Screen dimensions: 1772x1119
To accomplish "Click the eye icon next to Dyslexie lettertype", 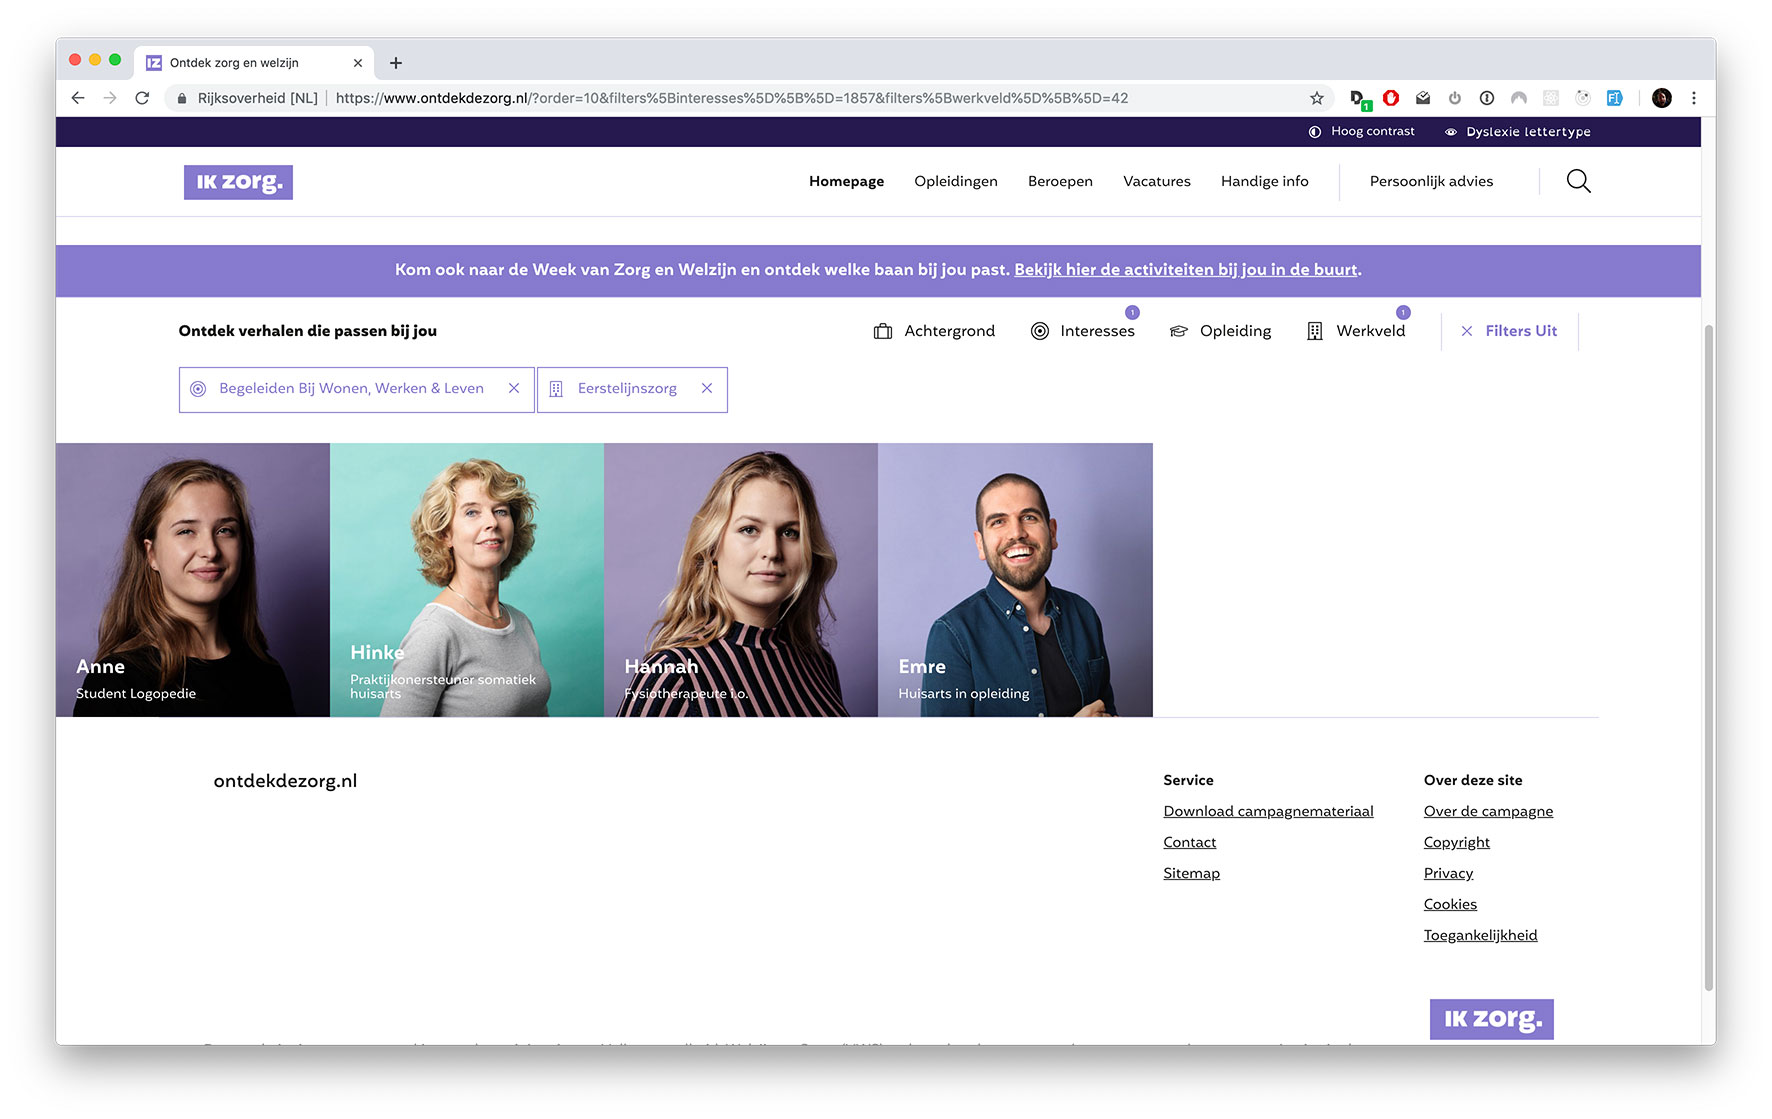I will click(x=1451, y=131).
